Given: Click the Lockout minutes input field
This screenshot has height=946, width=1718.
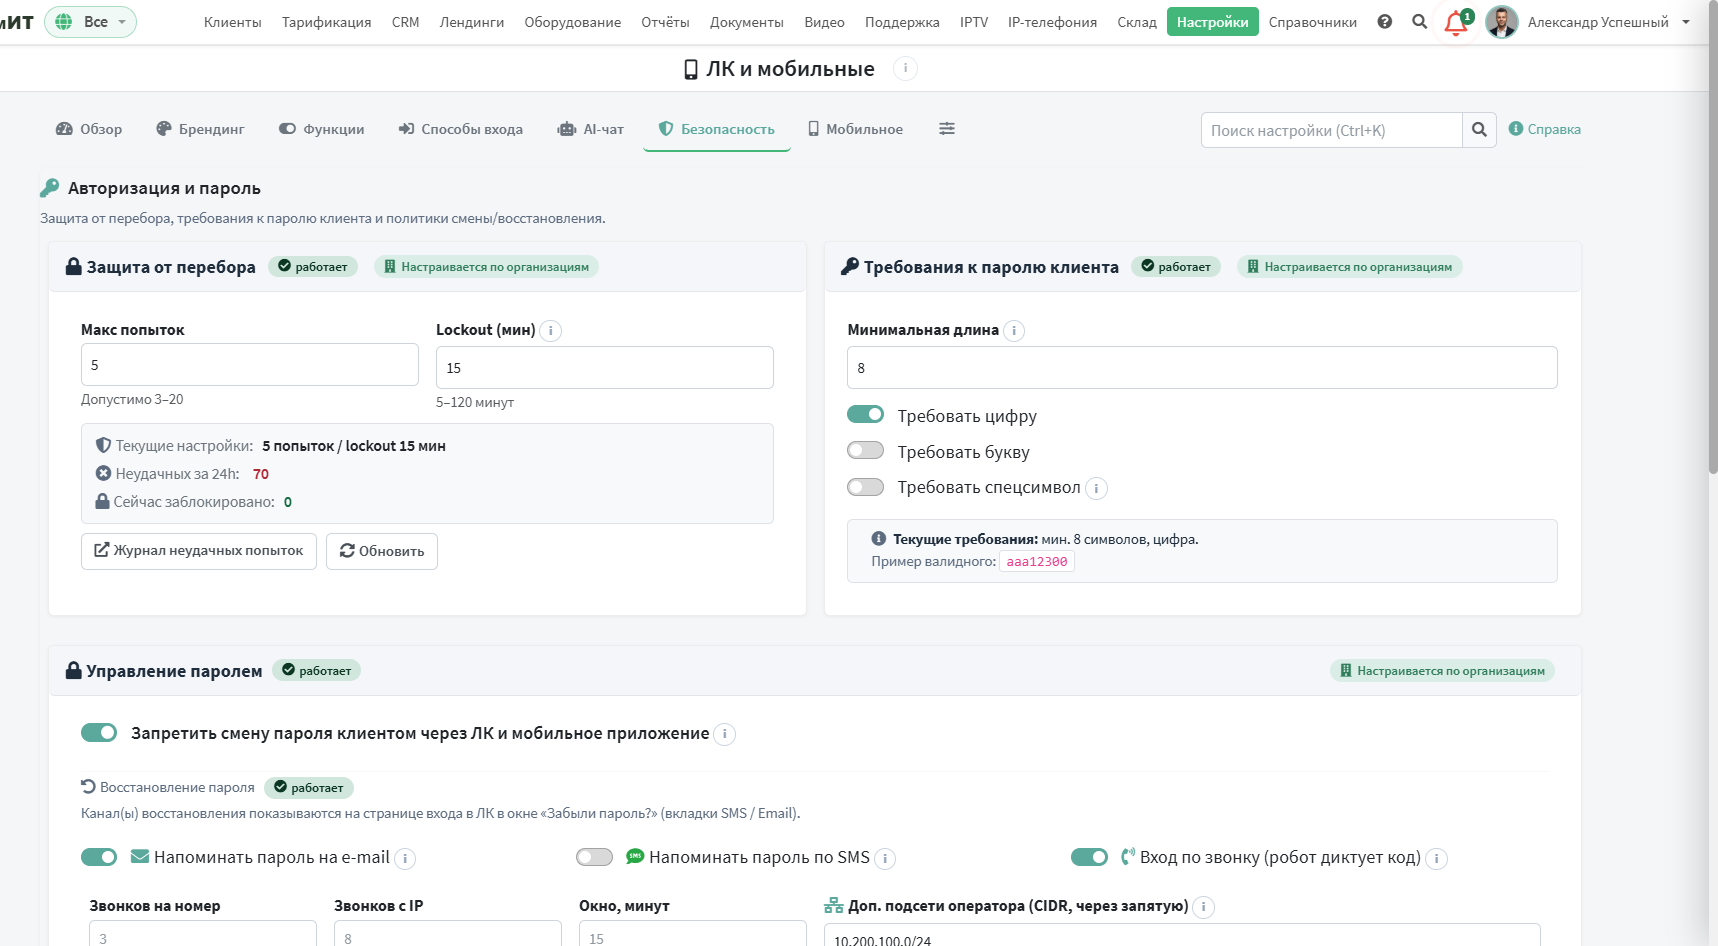Looking at the screenshot, I should [x=605, y=368].
